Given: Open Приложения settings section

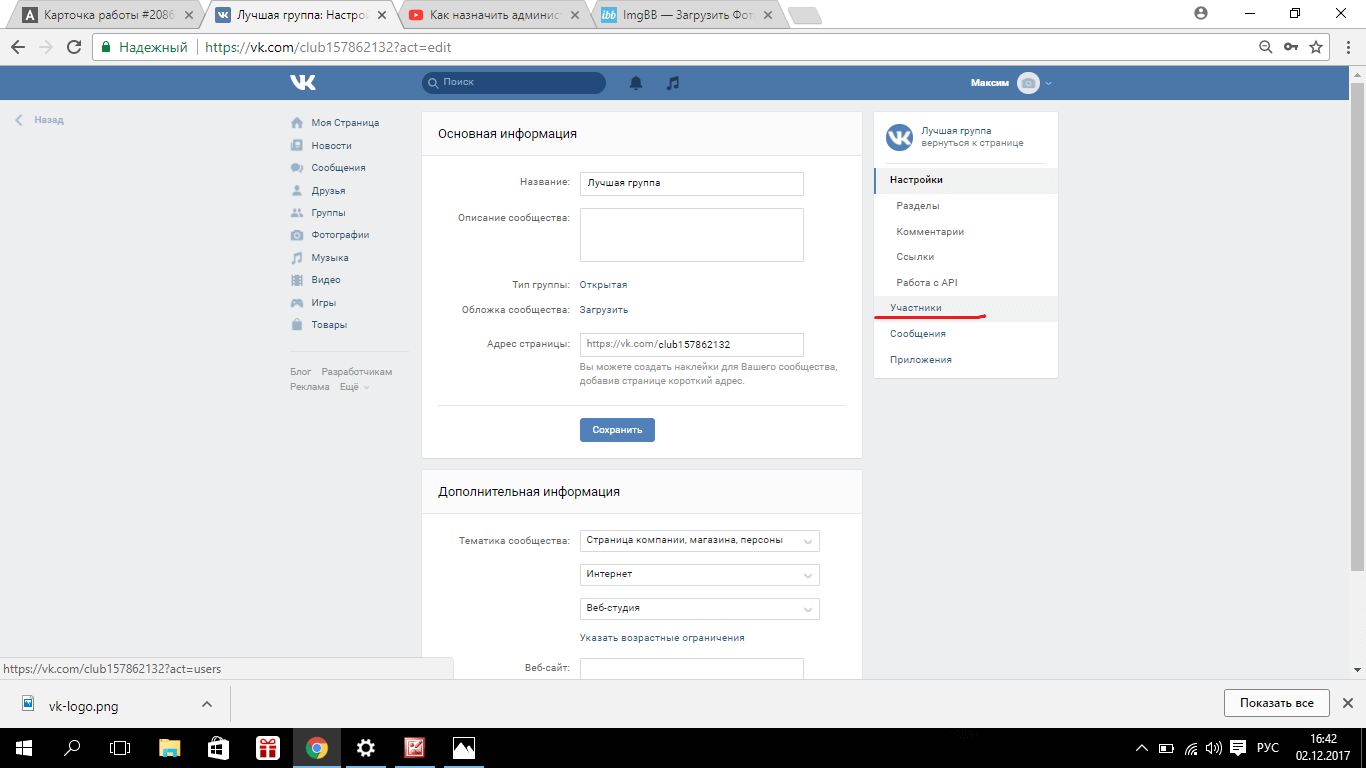Looking at the screenshot, I should pyautogui.click(x=965, y=360).
